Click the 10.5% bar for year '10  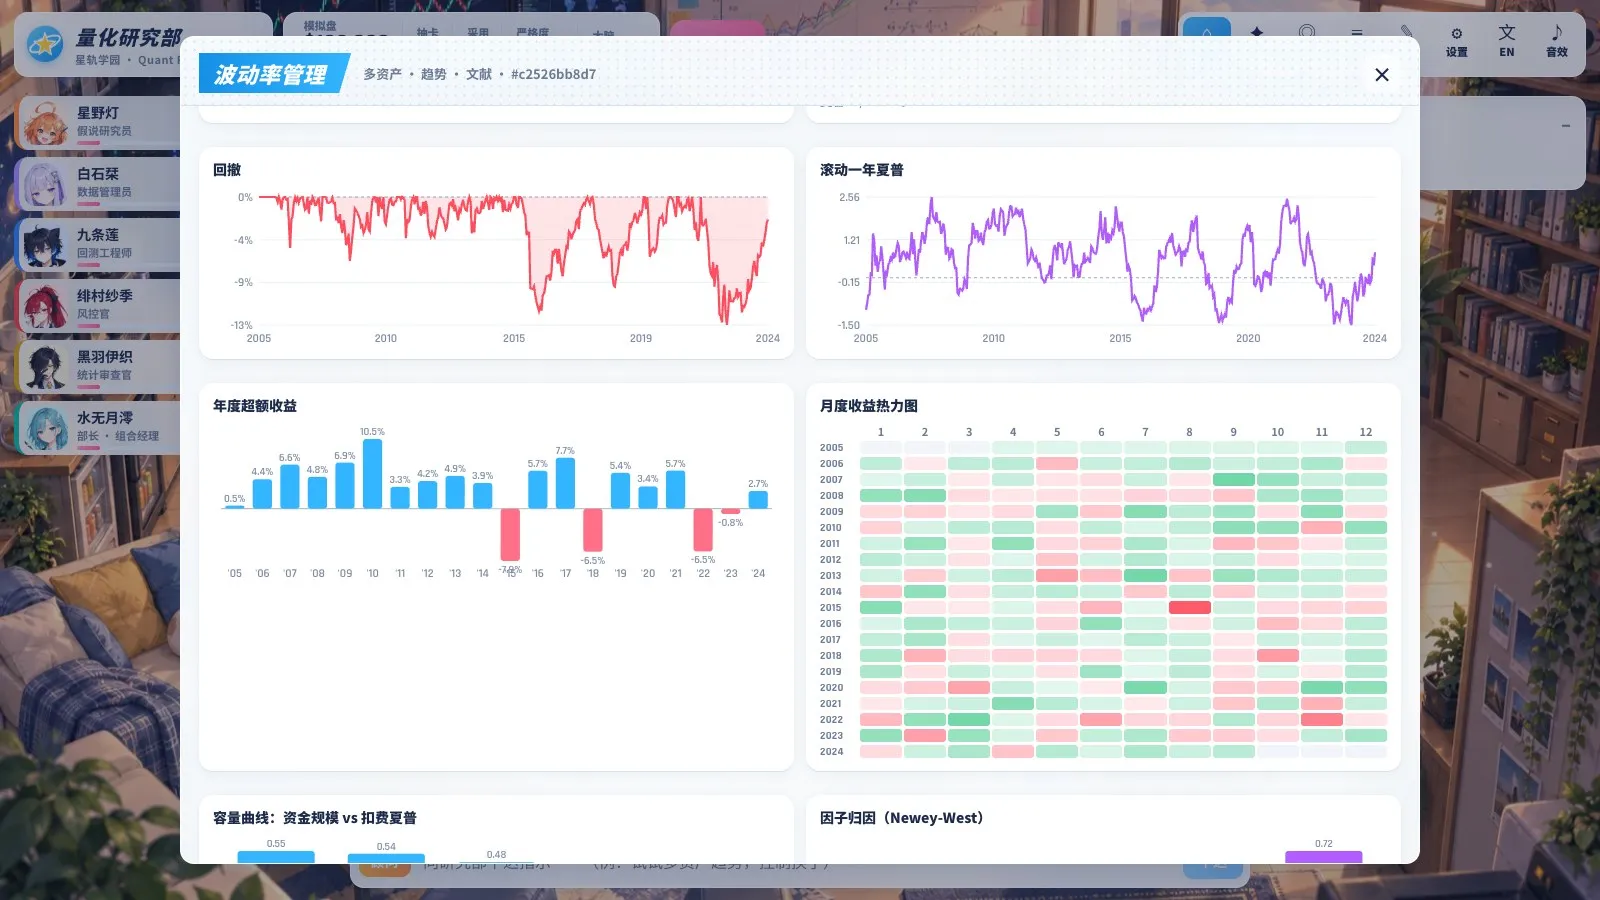pyautogui.click(x=372, y=474)
